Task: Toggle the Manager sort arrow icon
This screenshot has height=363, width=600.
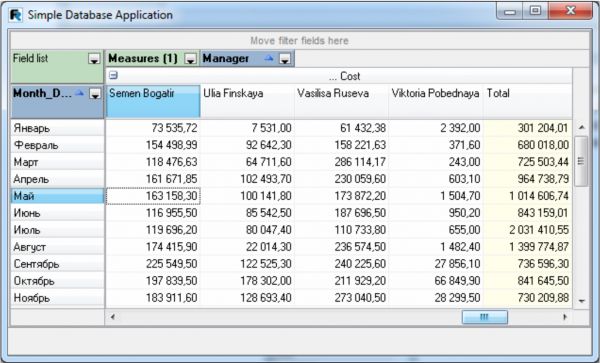Action: (x=269, y=58)
